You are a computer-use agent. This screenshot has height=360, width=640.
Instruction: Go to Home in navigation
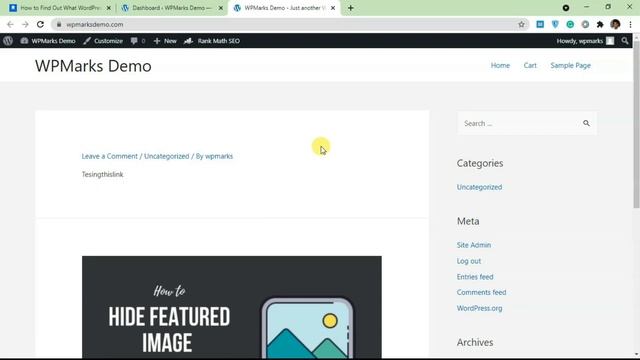click(500, 65)
